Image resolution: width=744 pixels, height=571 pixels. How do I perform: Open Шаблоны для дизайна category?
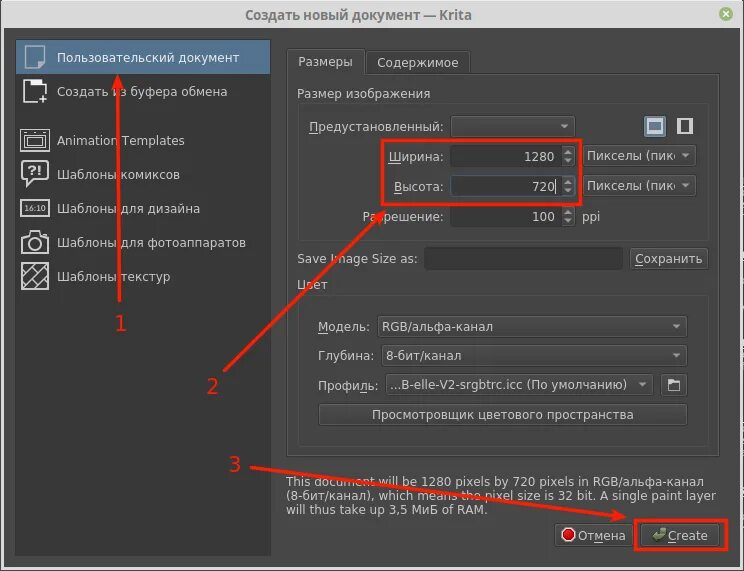pos(143,208)
